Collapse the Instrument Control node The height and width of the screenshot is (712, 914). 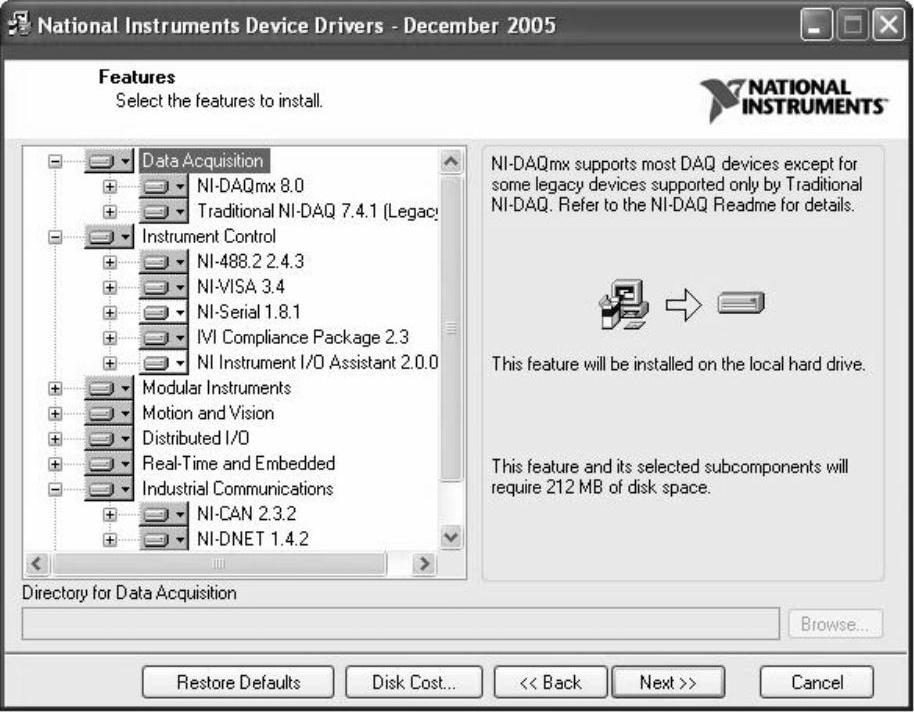55,237
